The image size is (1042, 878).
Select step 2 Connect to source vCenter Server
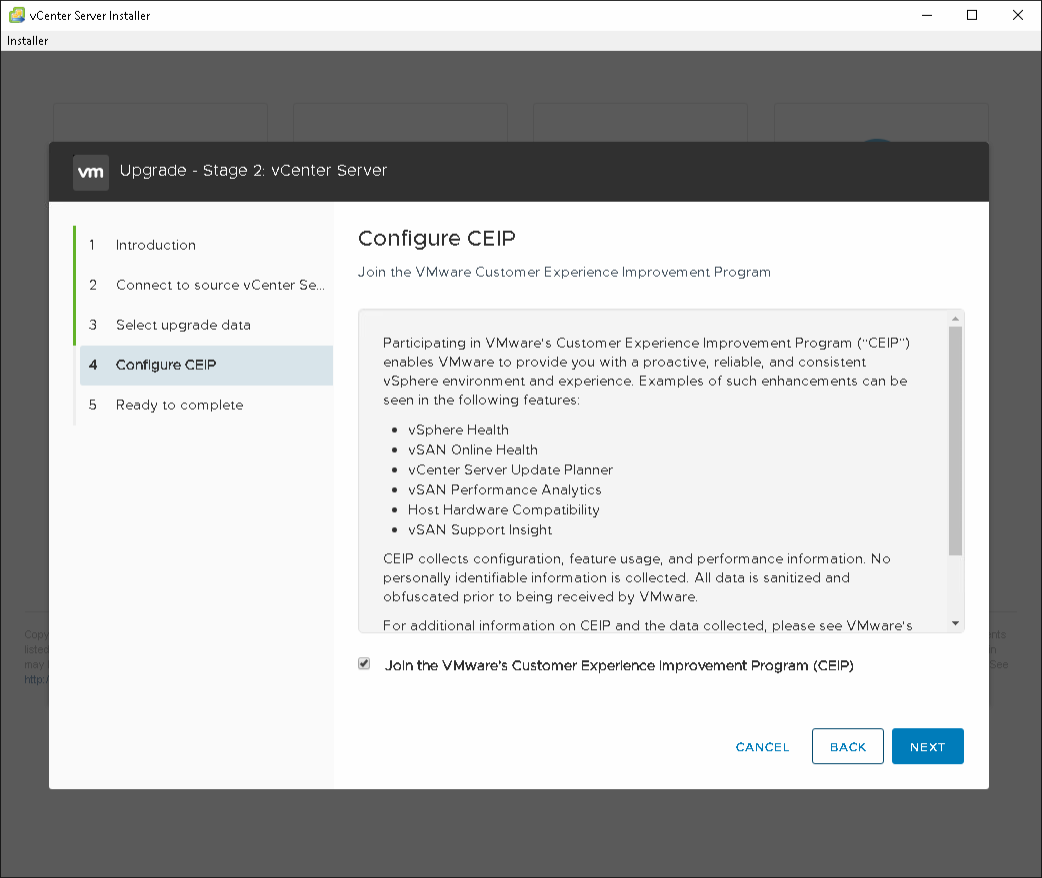(x=220, y=285)
